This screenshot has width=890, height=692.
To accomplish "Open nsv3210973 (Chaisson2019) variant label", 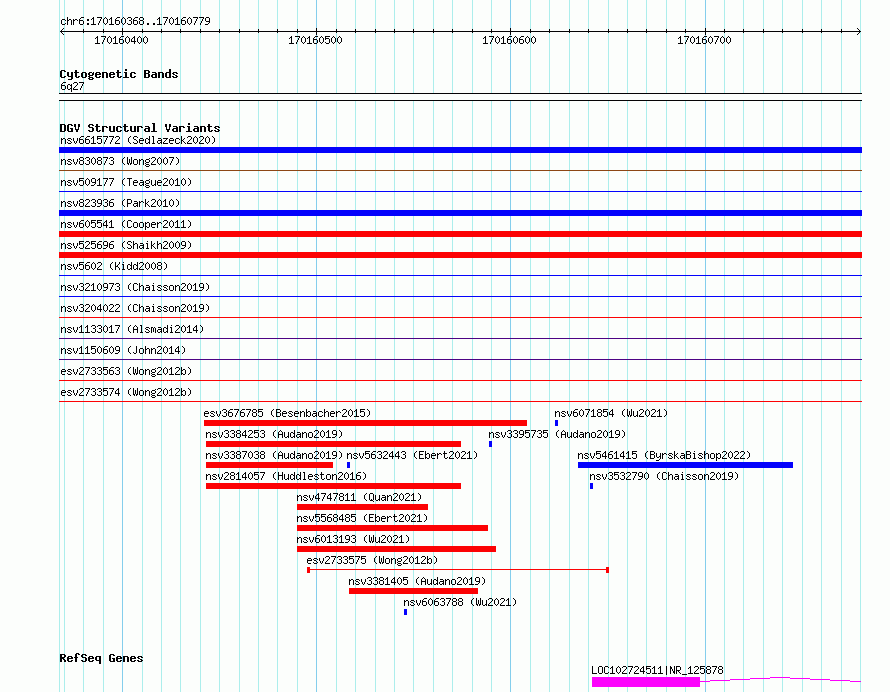I will [x=135, y=287].
